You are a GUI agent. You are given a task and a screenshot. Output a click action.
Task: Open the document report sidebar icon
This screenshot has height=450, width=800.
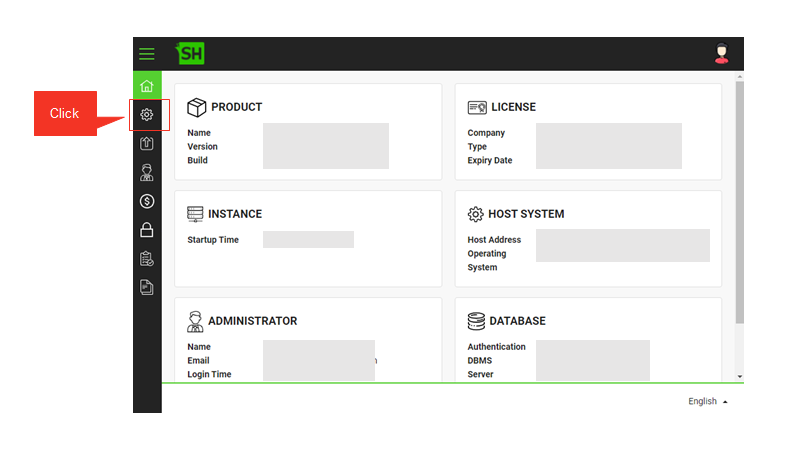pos(147,287)
